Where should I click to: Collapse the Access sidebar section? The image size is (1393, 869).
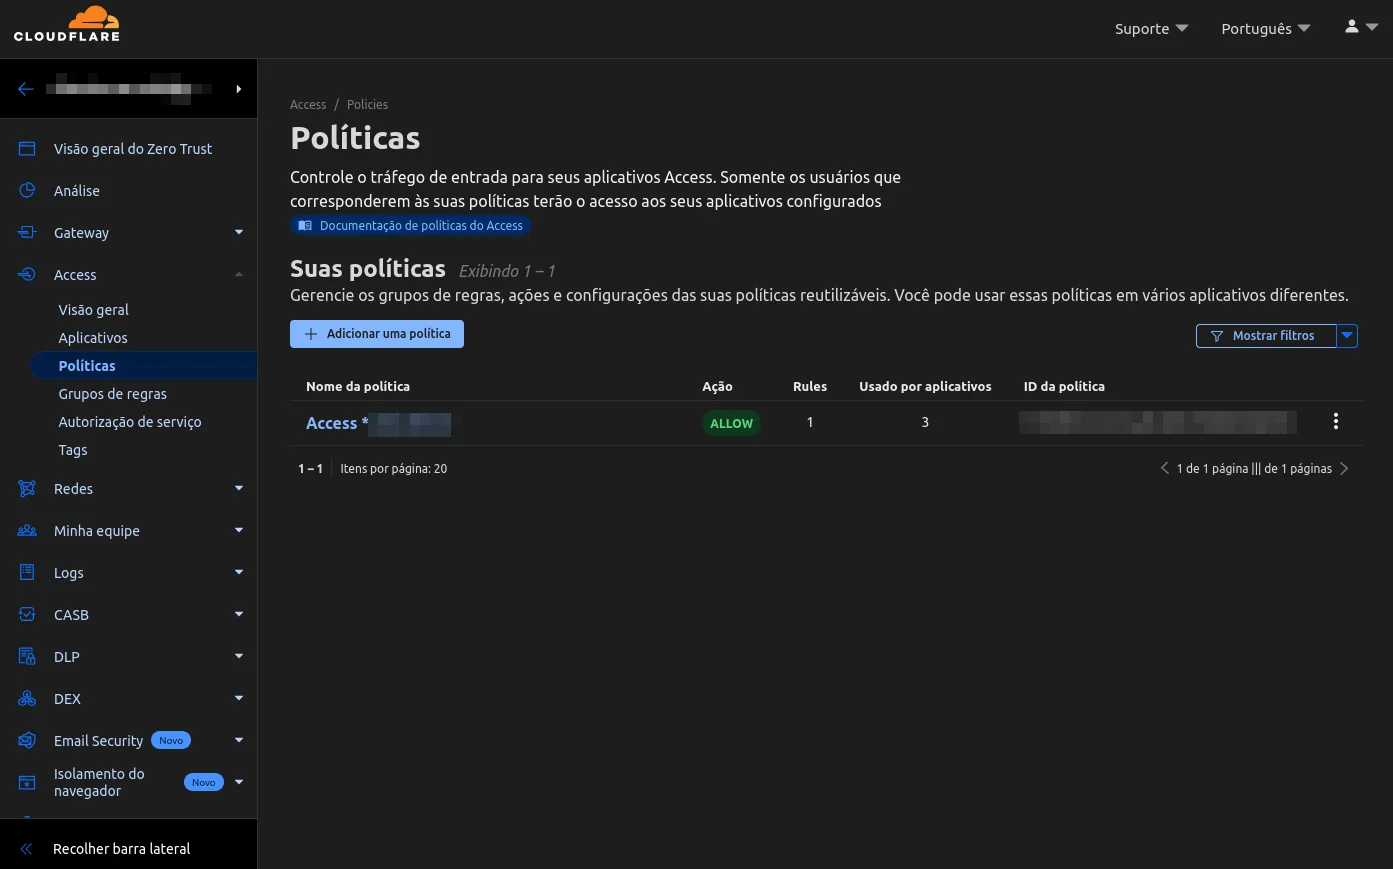coord(239,274)
